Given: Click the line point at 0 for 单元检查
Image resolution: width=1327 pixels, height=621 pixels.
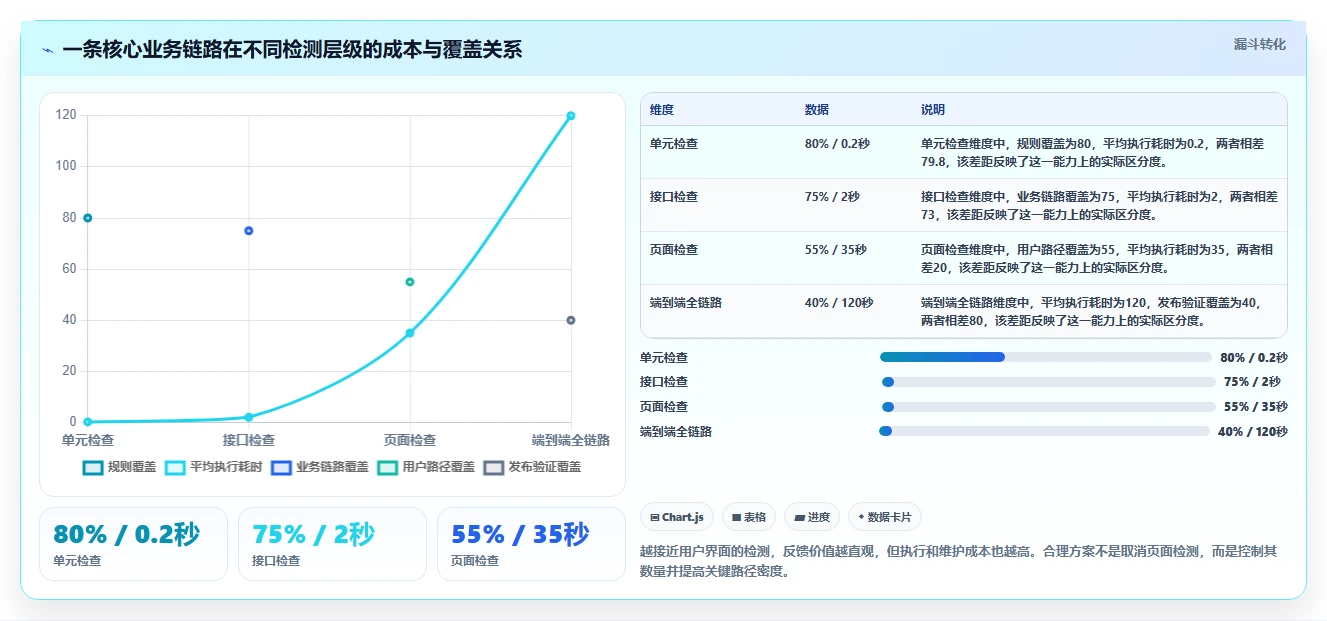Looking at the screenshot, I should [x=88, y=422].
